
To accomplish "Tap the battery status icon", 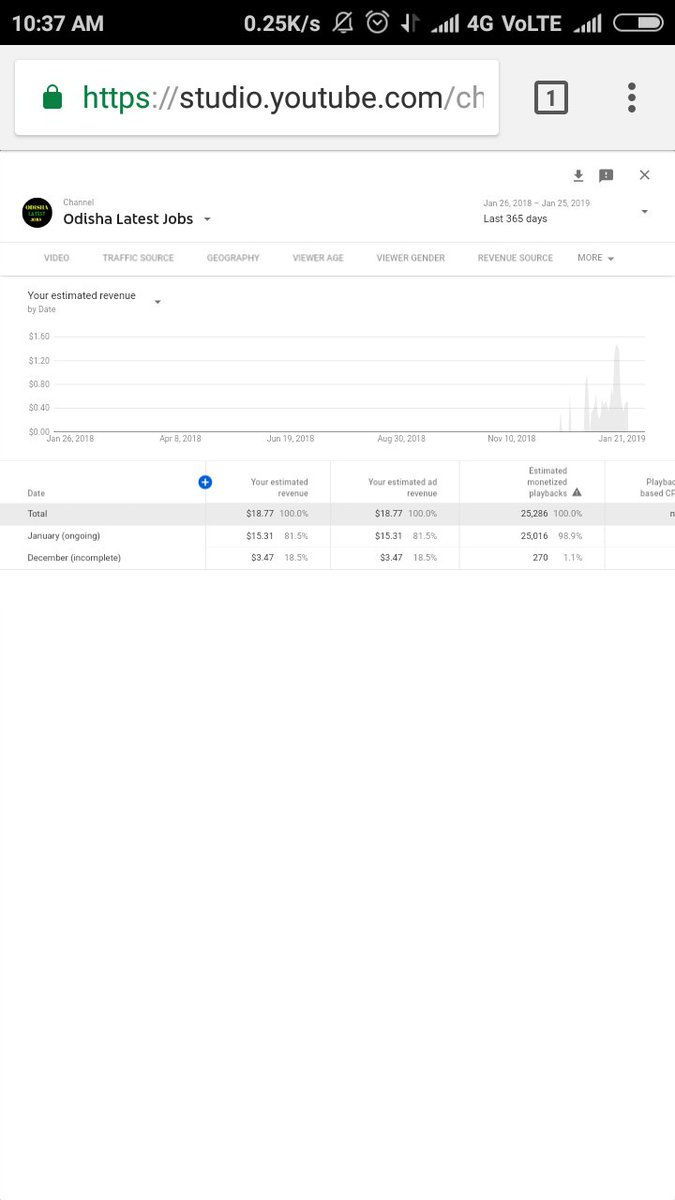I will pyautogui.click(x=637, y=22).
